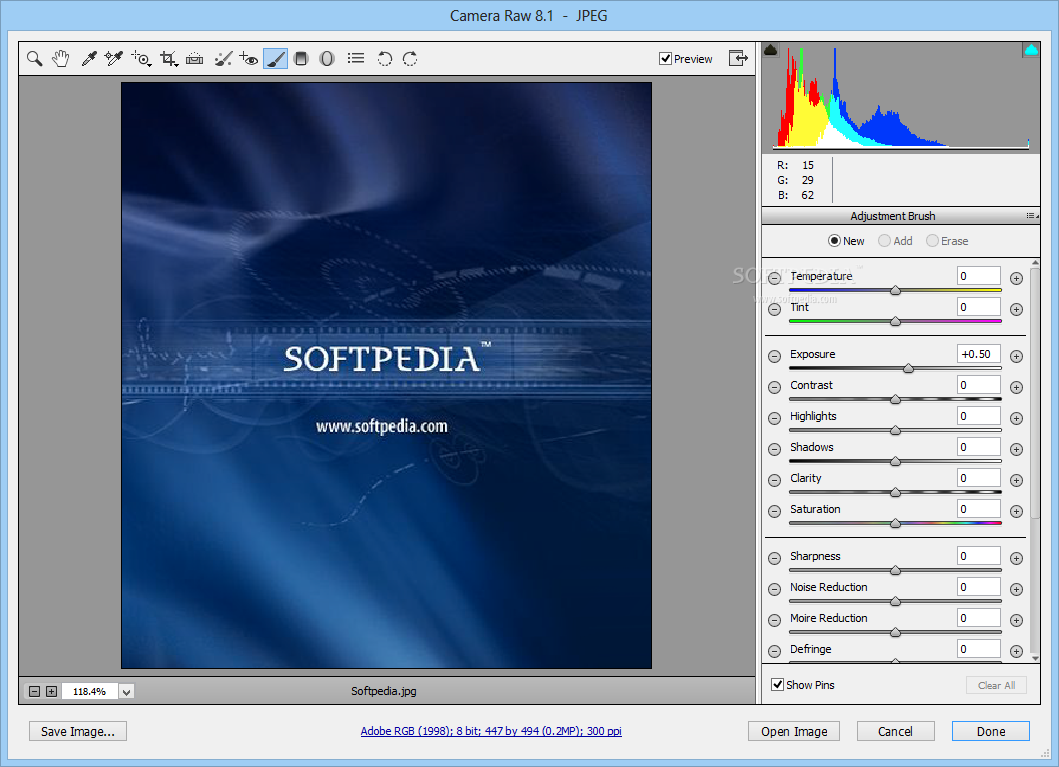Open the zoom level dropdown
The width and height of the screenshot is (1059, 767).
pyautogui.click(x=127, y=691)
